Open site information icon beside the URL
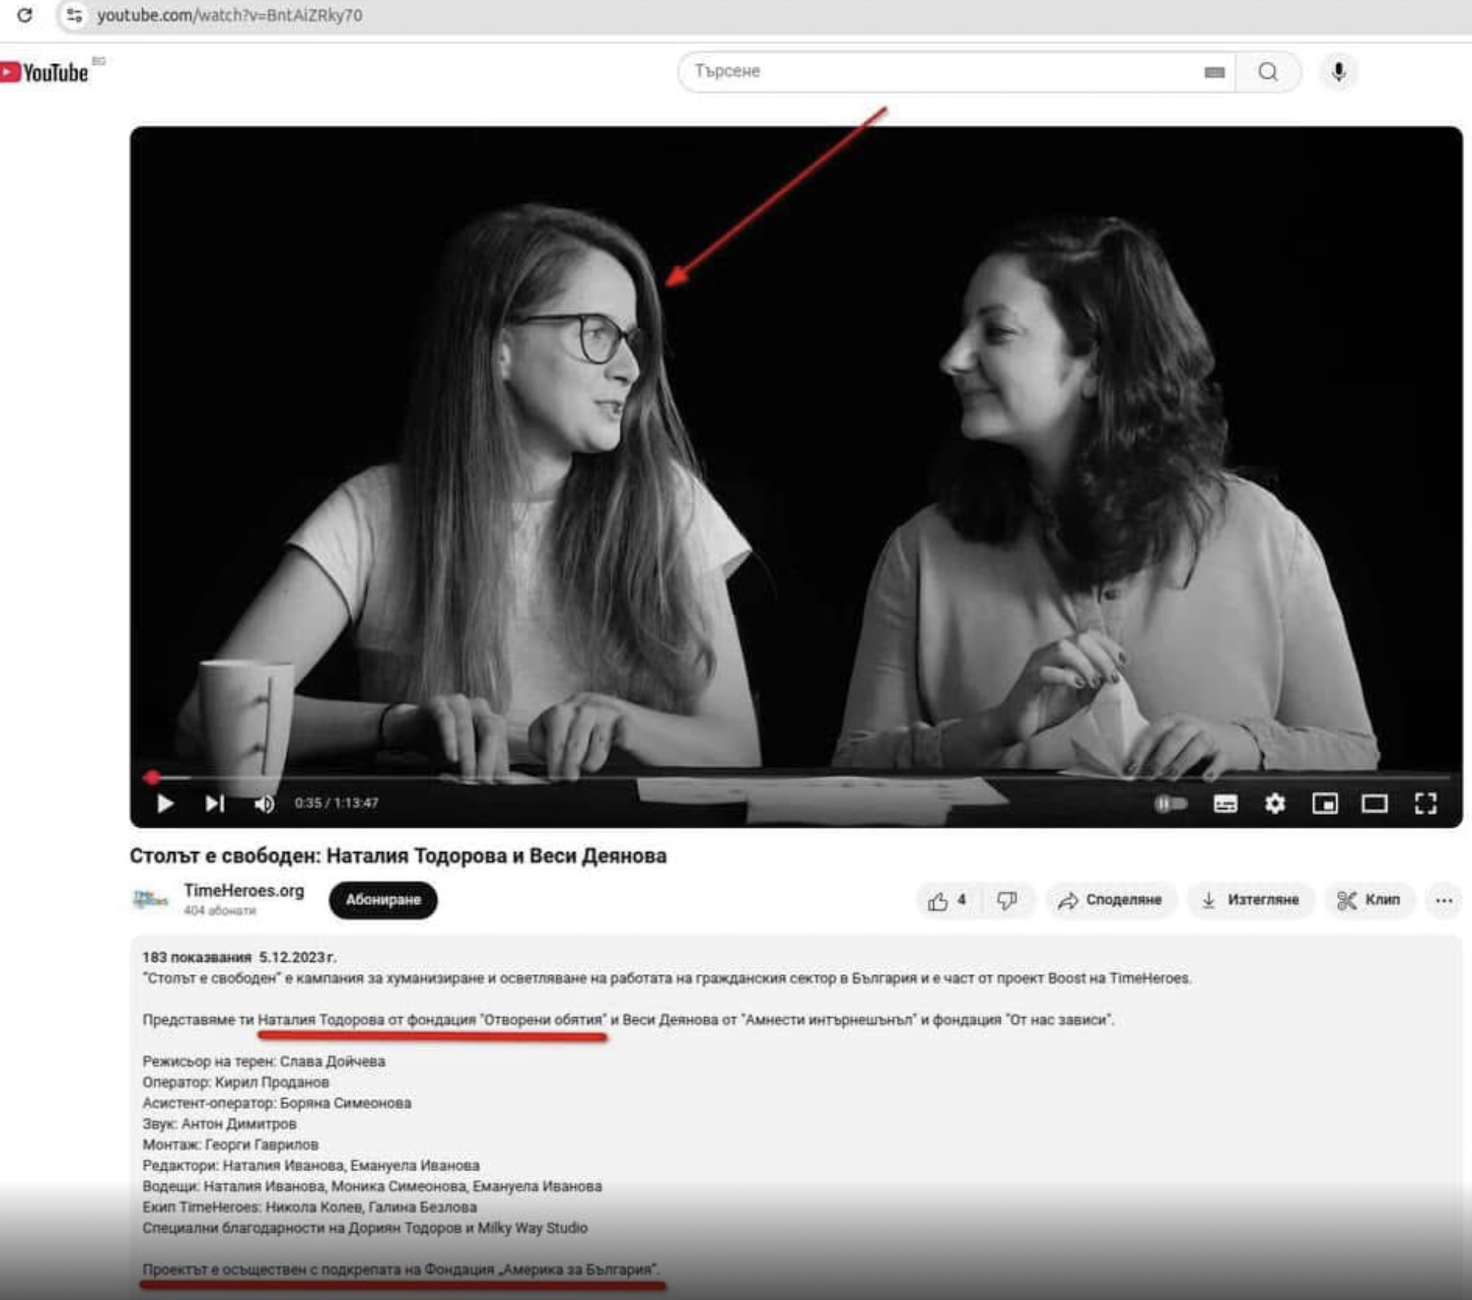Screen dimensions: 1472x1300 coord(74,15)
